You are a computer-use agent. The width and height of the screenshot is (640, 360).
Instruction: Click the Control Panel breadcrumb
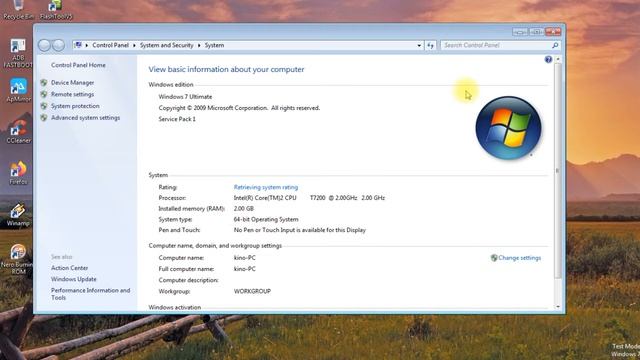tap(110, 45)
